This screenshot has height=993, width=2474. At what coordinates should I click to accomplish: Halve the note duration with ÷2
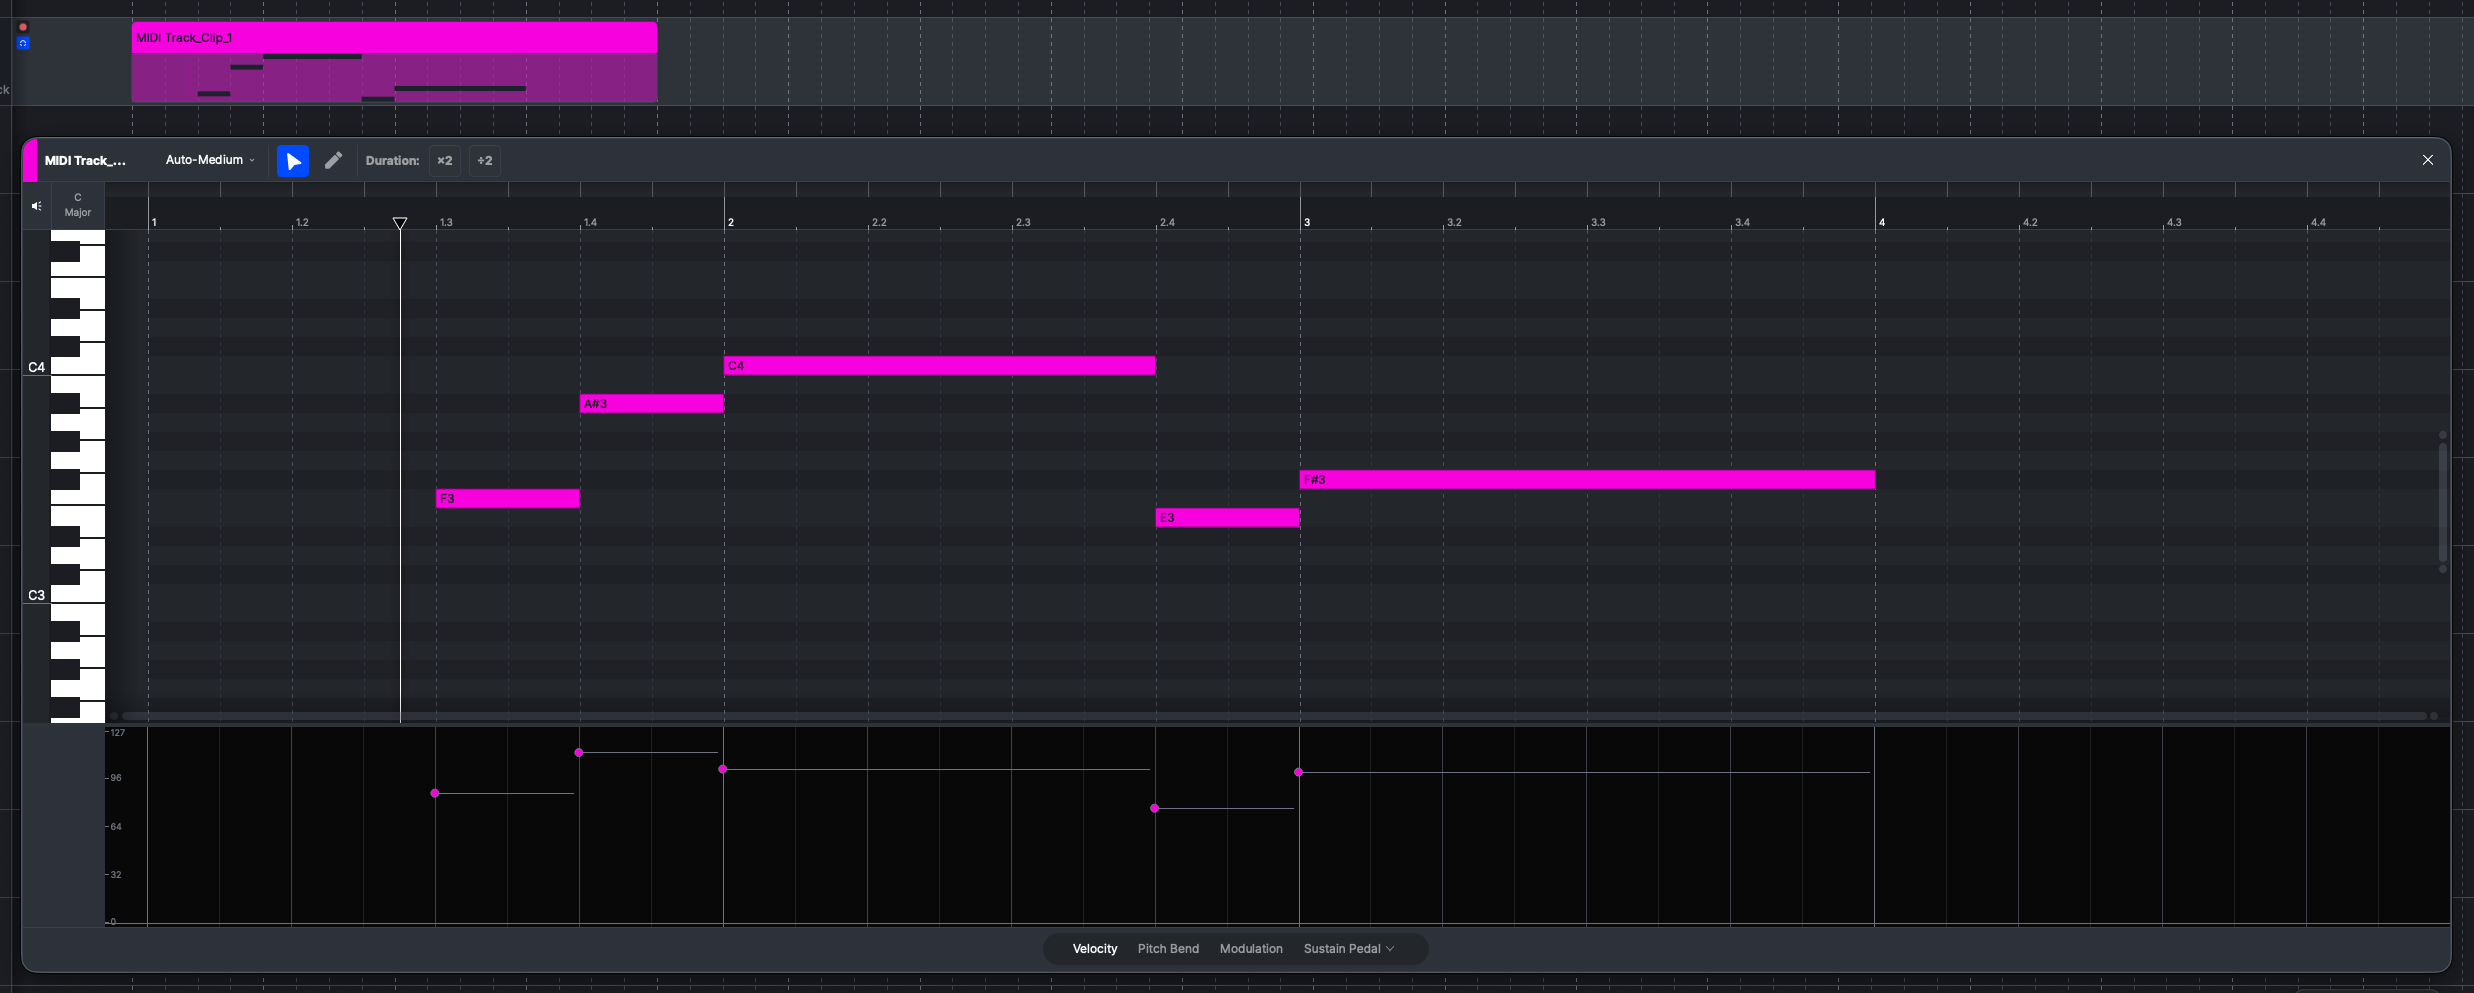pos(485,161)
